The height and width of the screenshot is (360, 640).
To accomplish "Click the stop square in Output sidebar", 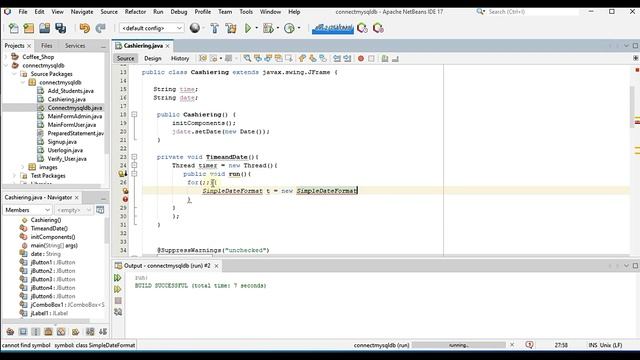I will click(x=118, y=301).
